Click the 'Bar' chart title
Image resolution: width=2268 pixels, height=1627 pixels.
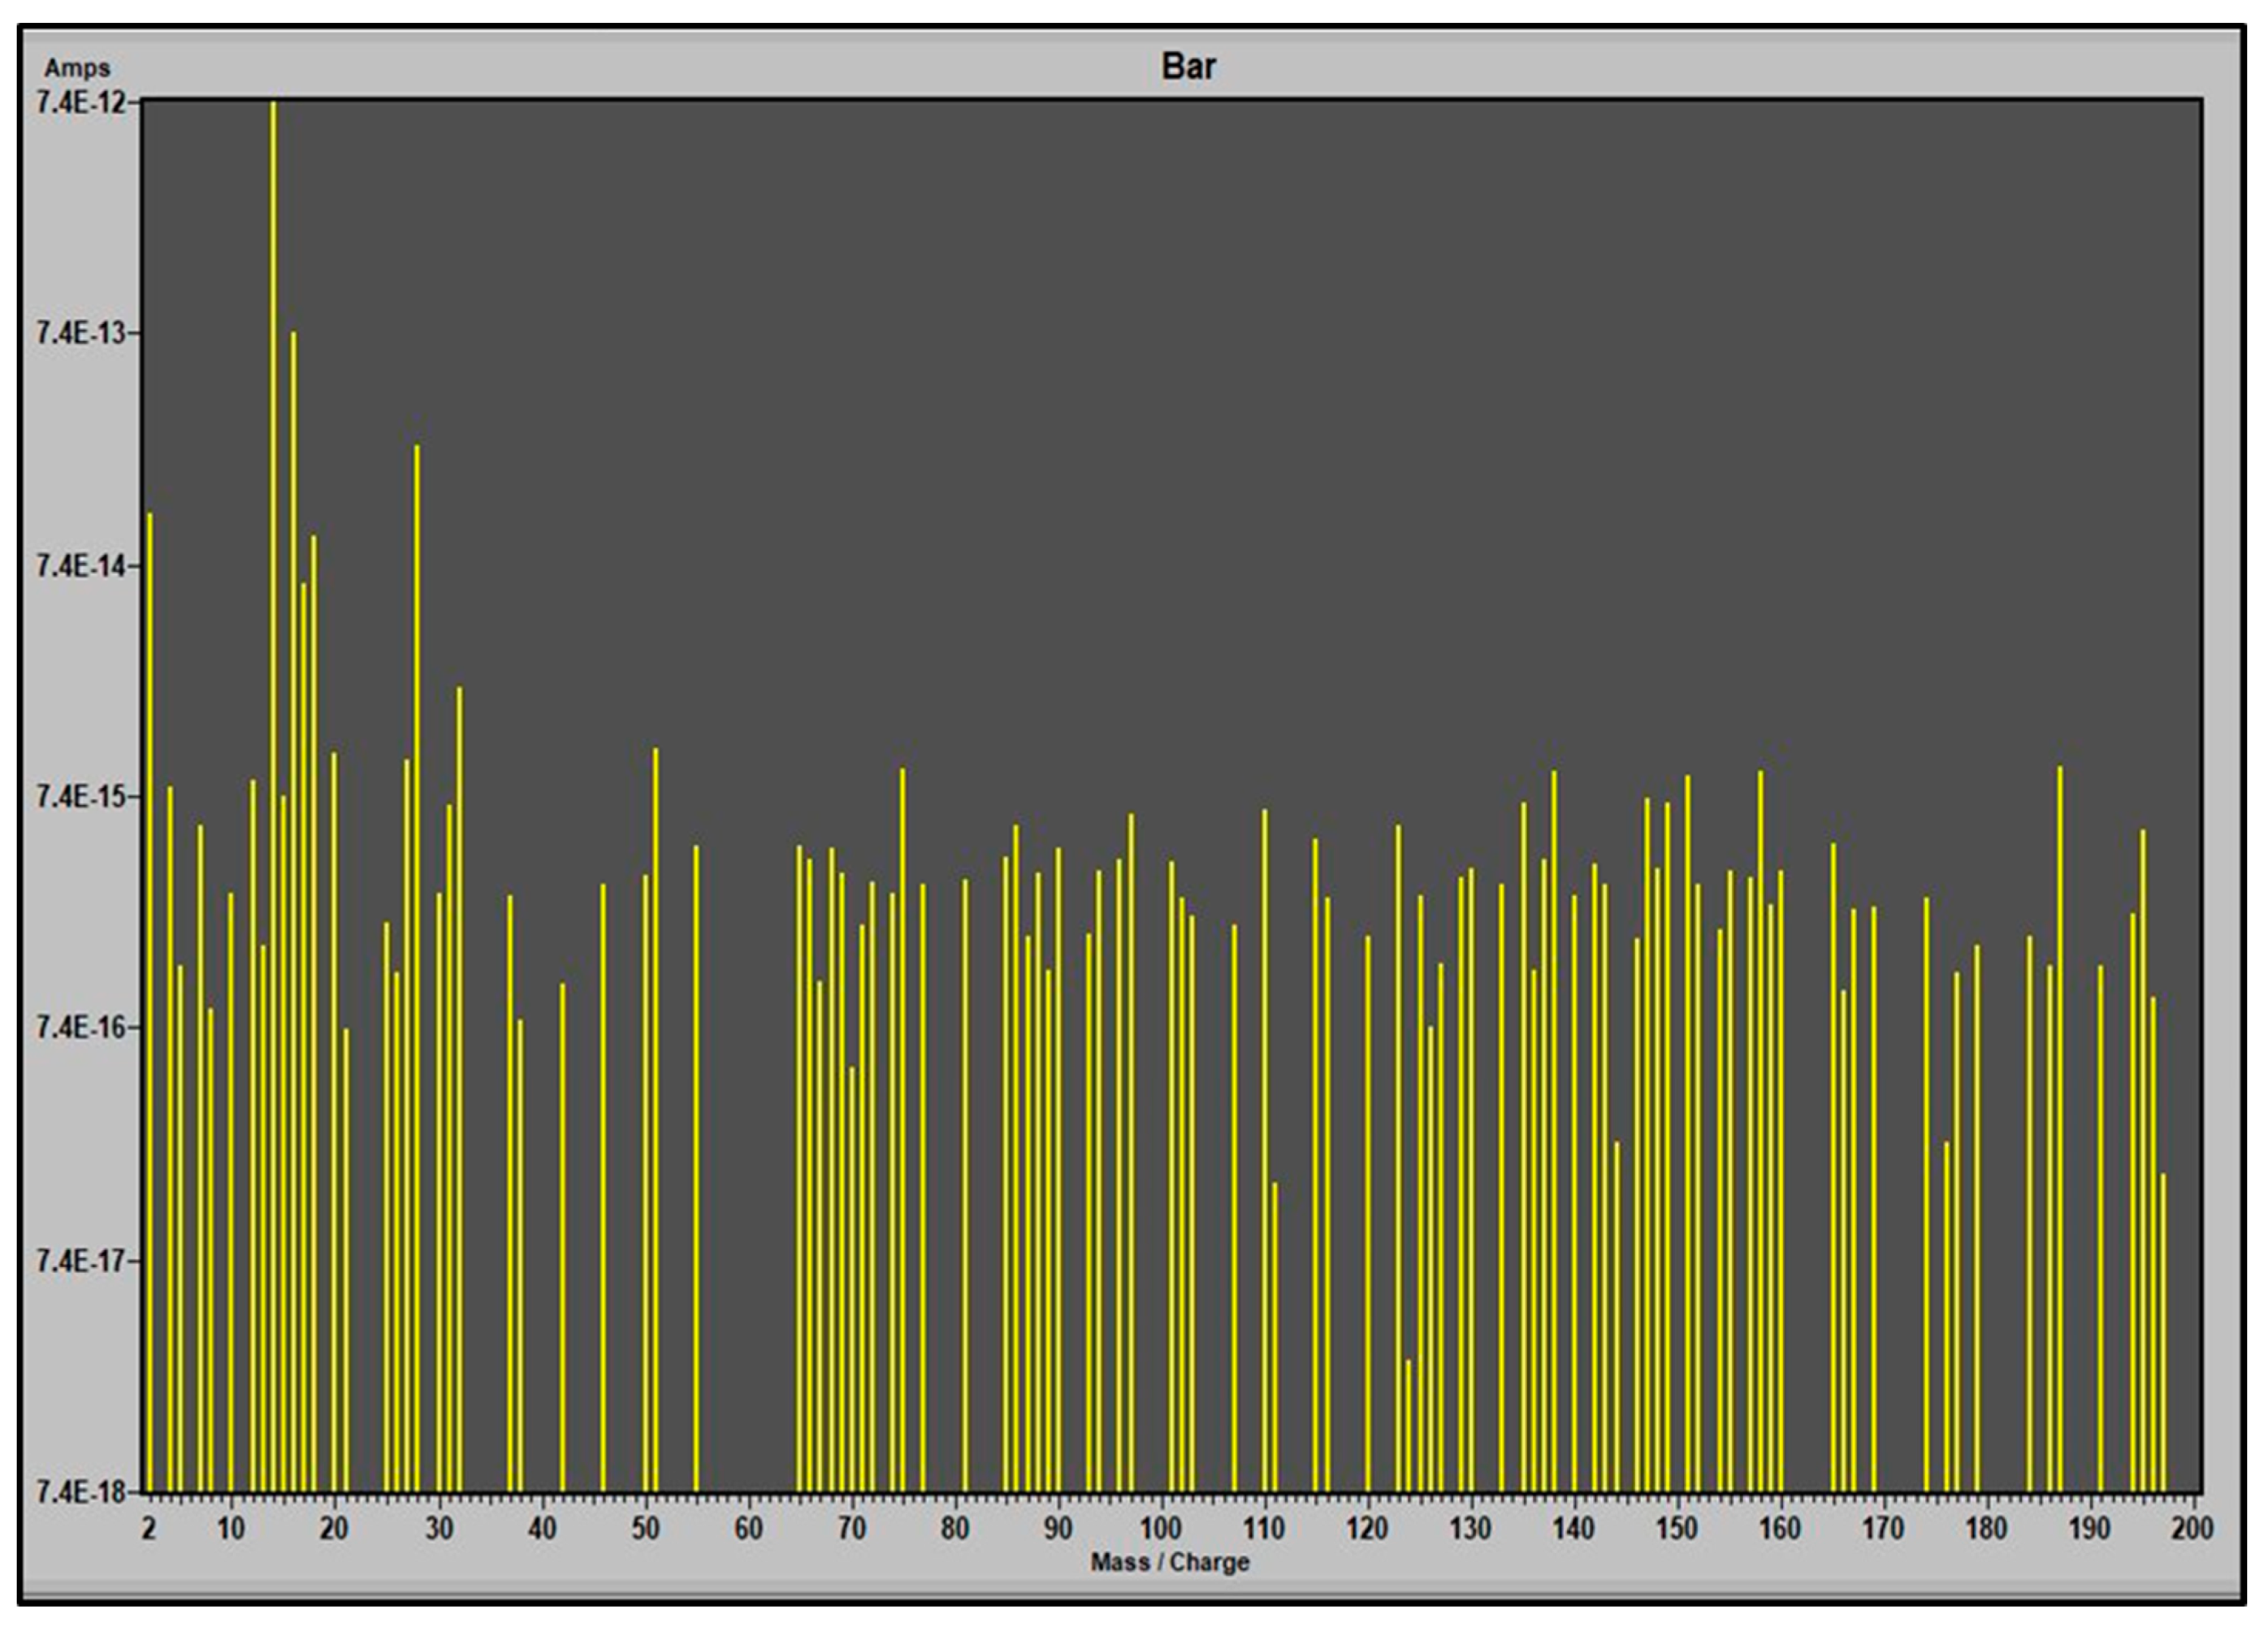pos(1188,67)
